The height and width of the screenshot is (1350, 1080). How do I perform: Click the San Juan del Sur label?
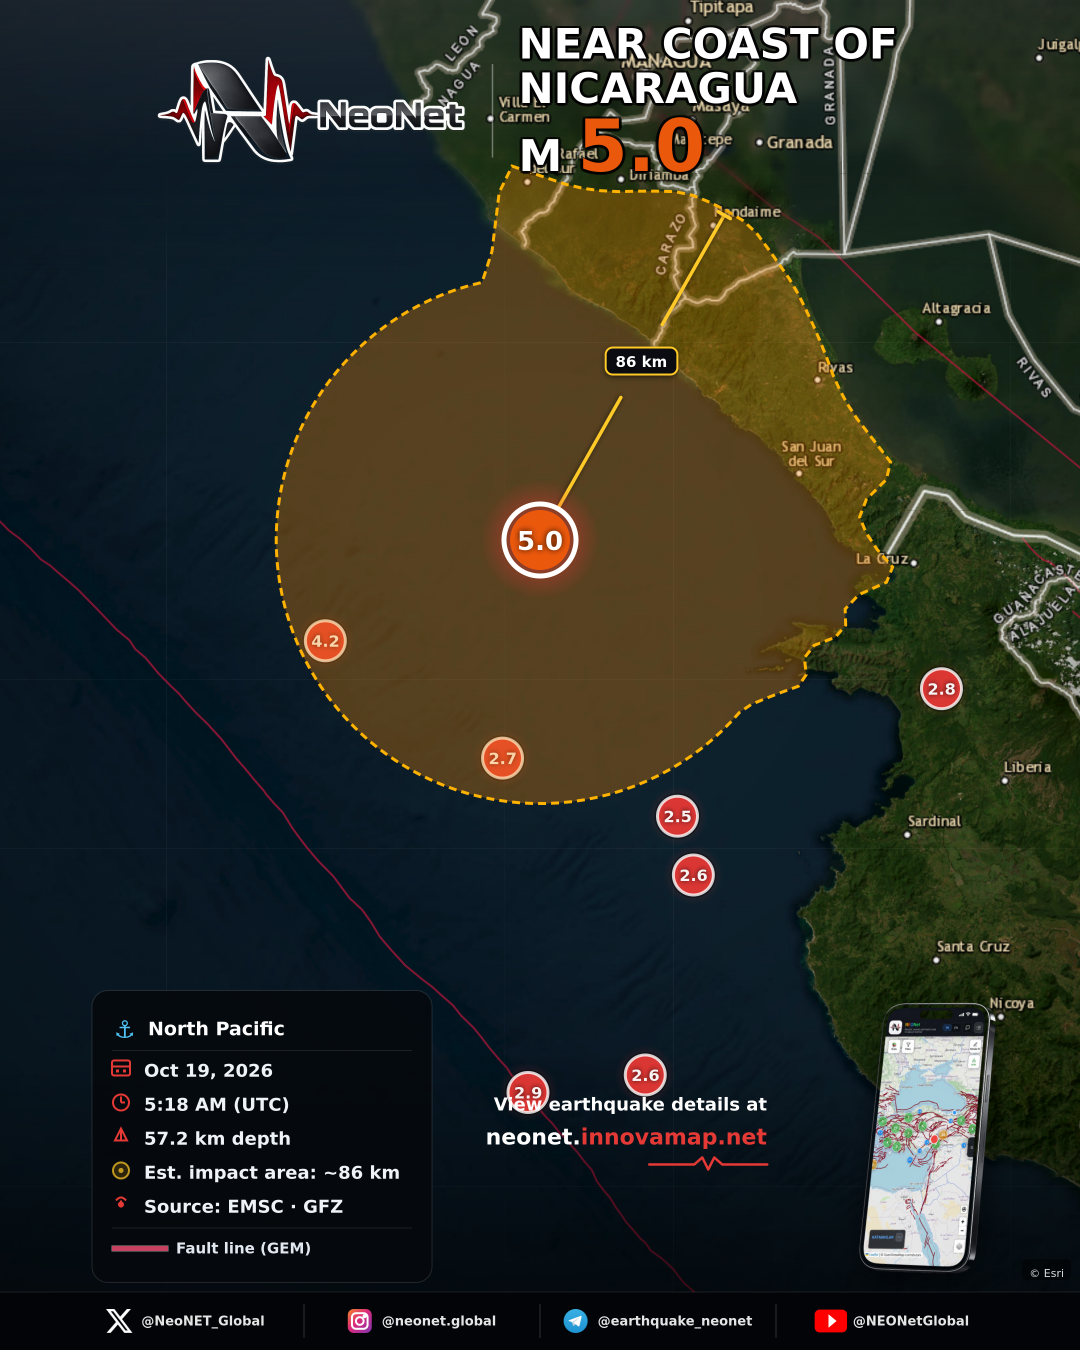tap(811, 454)
